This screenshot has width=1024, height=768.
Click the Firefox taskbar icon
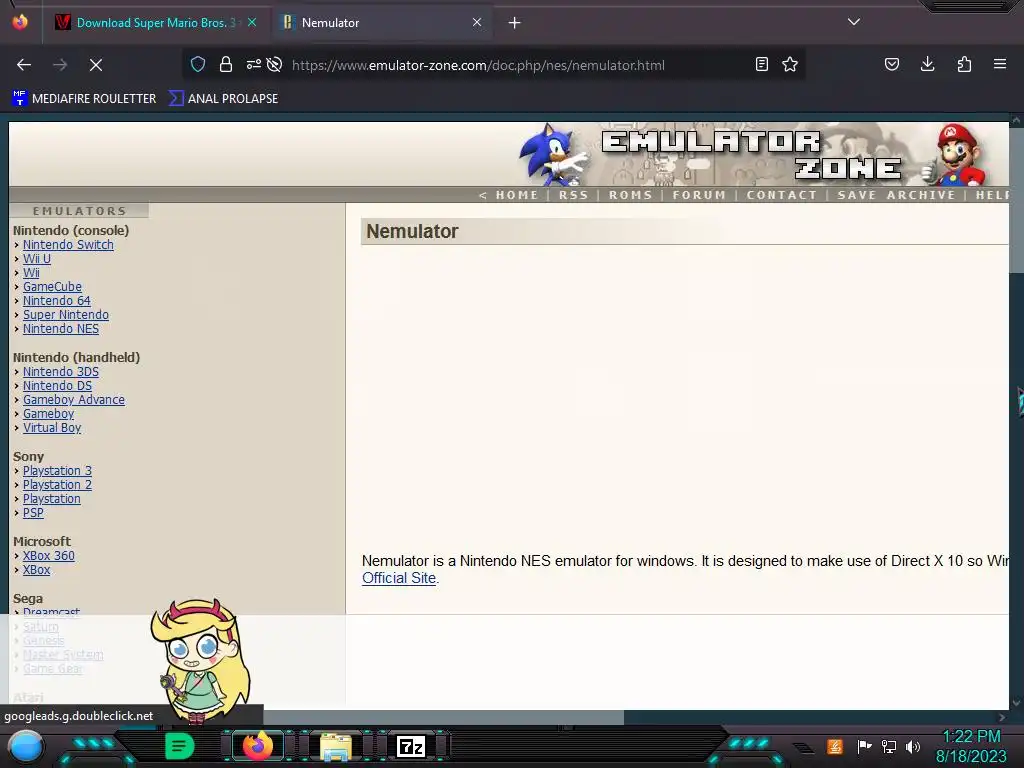coord(257,746)
